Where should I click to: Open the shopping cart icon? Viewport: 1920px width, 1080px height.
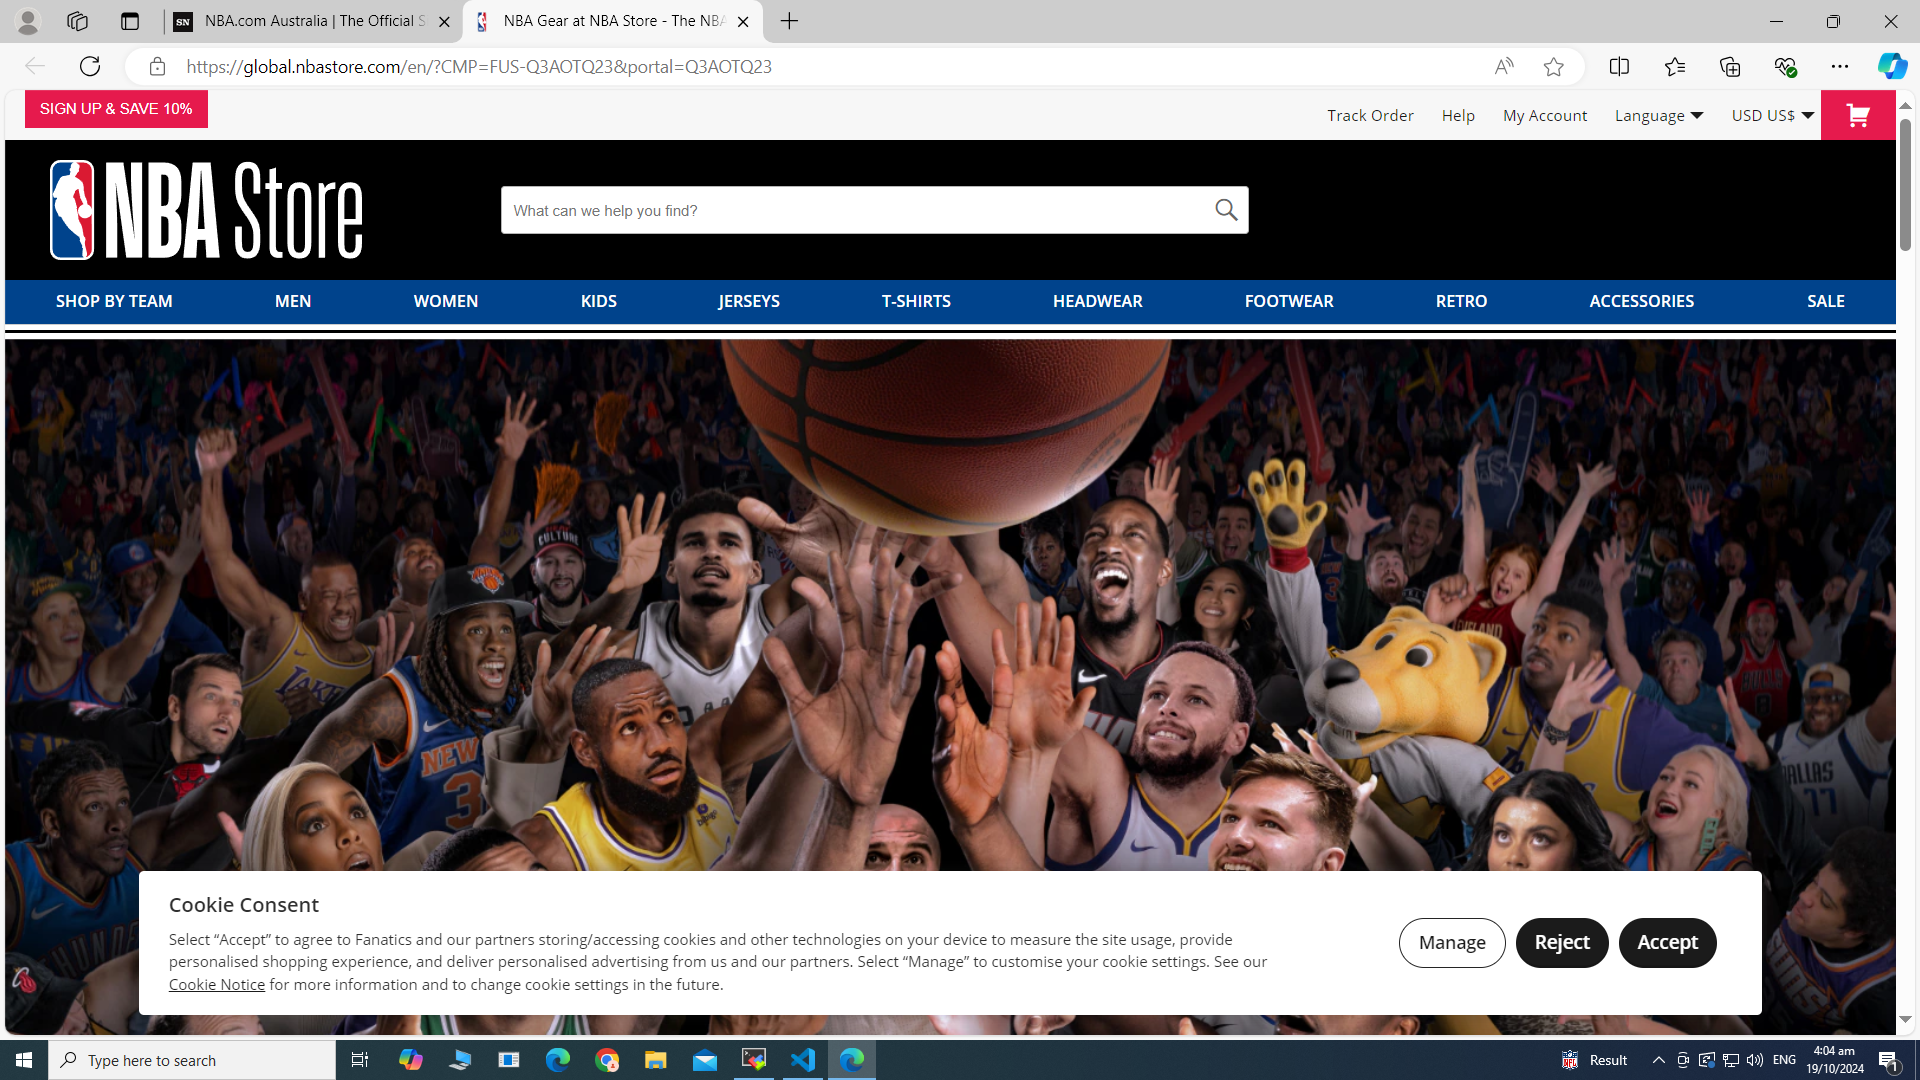click(1857, 116)
